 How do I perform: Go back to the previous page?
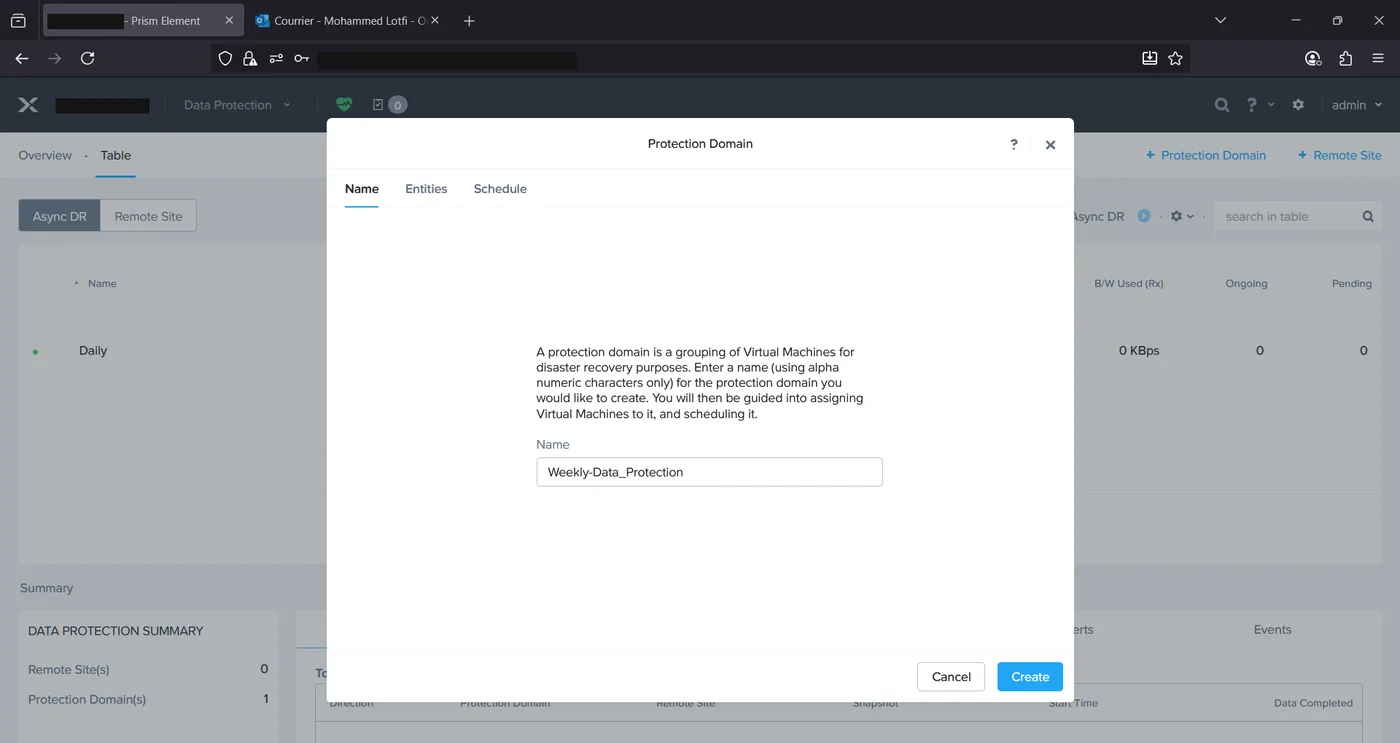[x=22, y=59]
